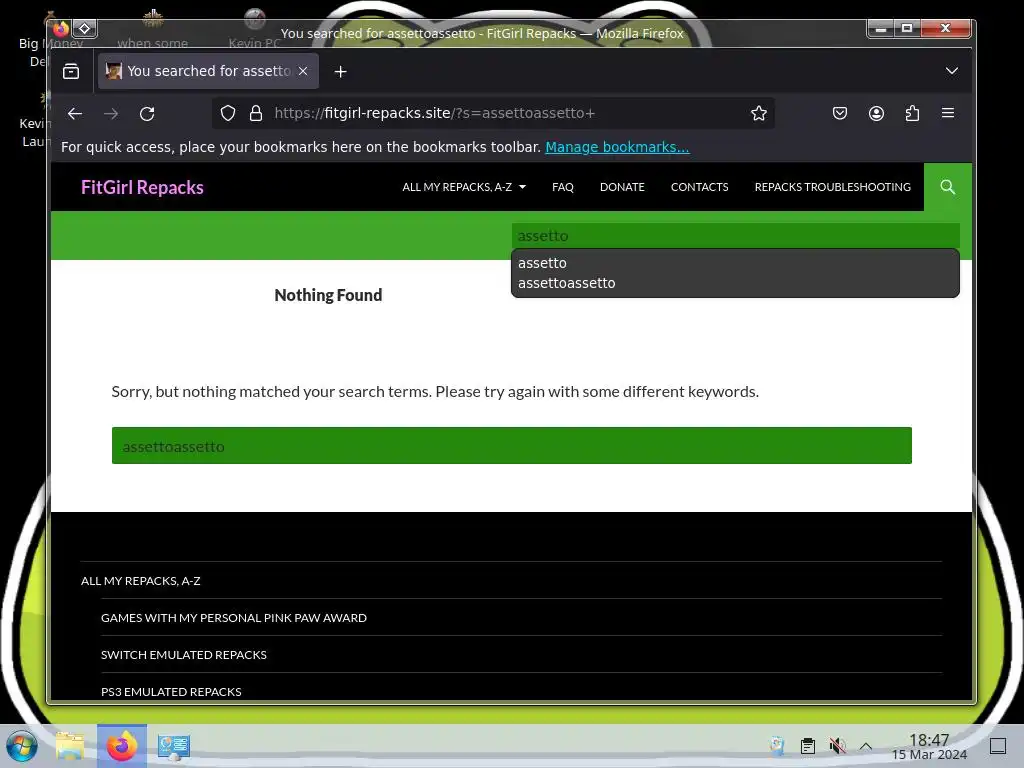Click the padlock site info icon
Screen dimensions: 1024x768
pos(256,113)
